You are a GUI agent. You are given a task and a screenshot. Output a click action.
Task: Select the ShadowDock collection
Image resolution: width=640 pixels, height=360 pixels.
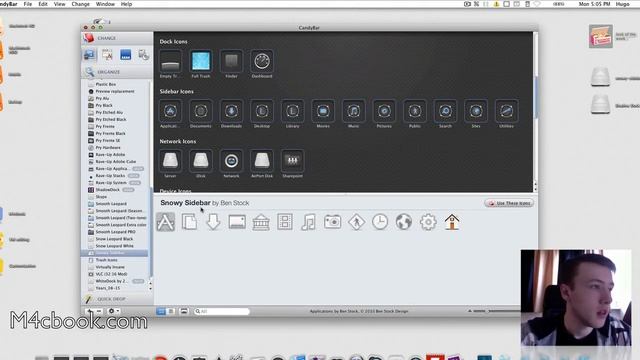pyautogui.click(x=116, y=190)
